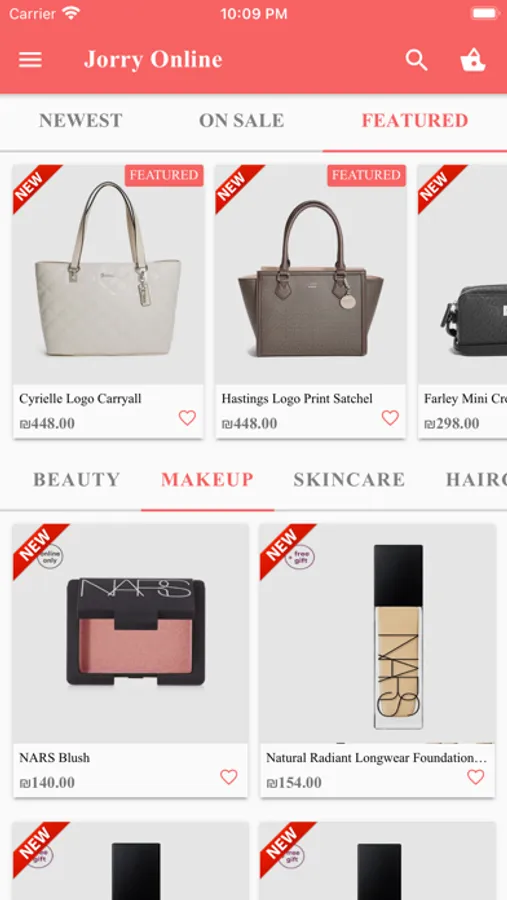Switch to the ON SALE tab
Image resolution: width=507 pixels, height=900 pixels.
point(242,121)
